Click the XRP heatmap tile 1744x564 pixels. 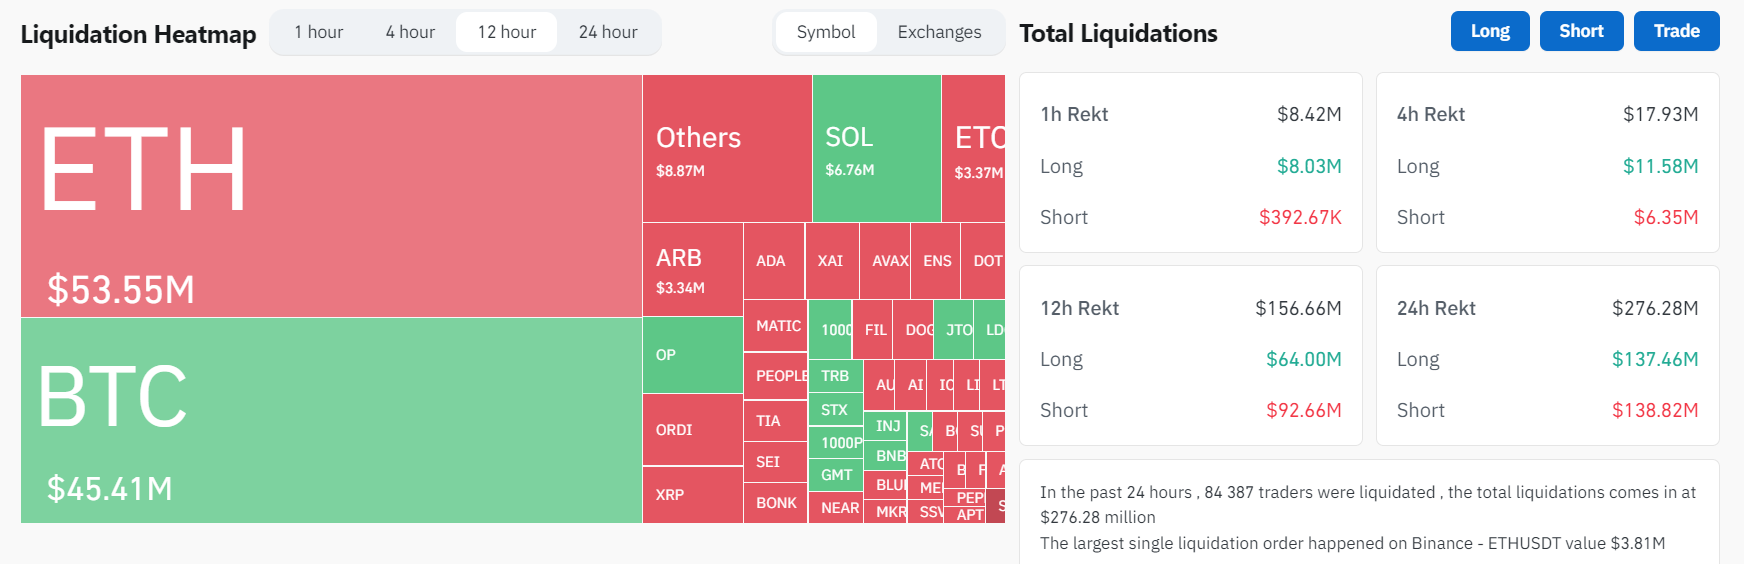click(x=692, y=495)
